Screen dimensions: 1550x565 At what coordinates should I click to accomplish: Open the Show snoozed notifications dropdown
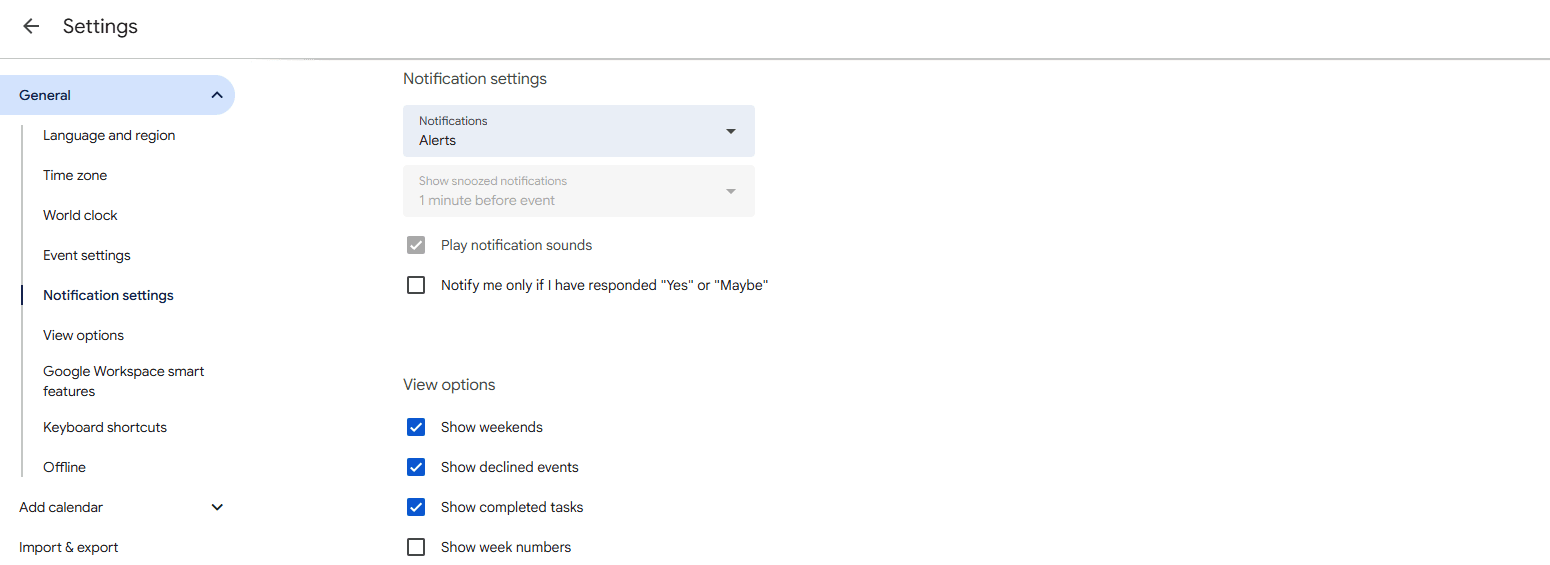(579, 191)
